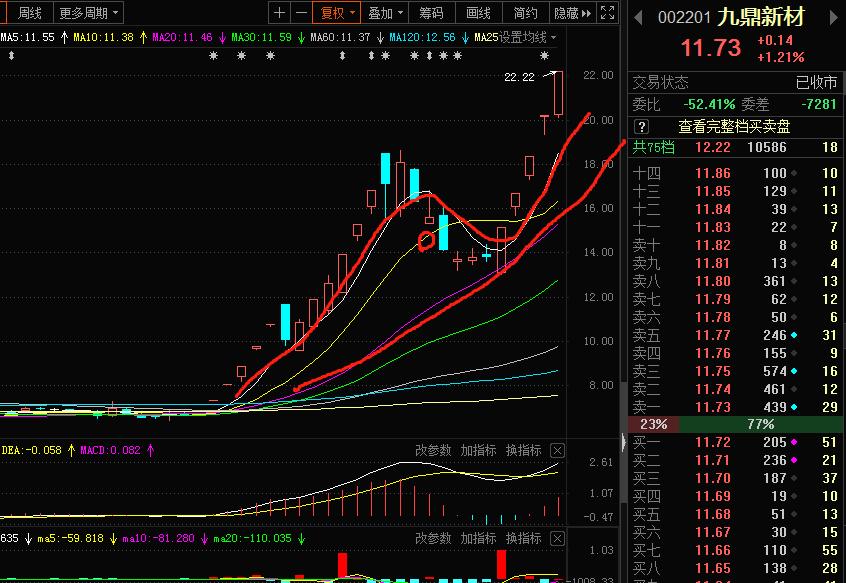
Task: Click the MA20 down-arrow indicator
Action: click(222, 38)
